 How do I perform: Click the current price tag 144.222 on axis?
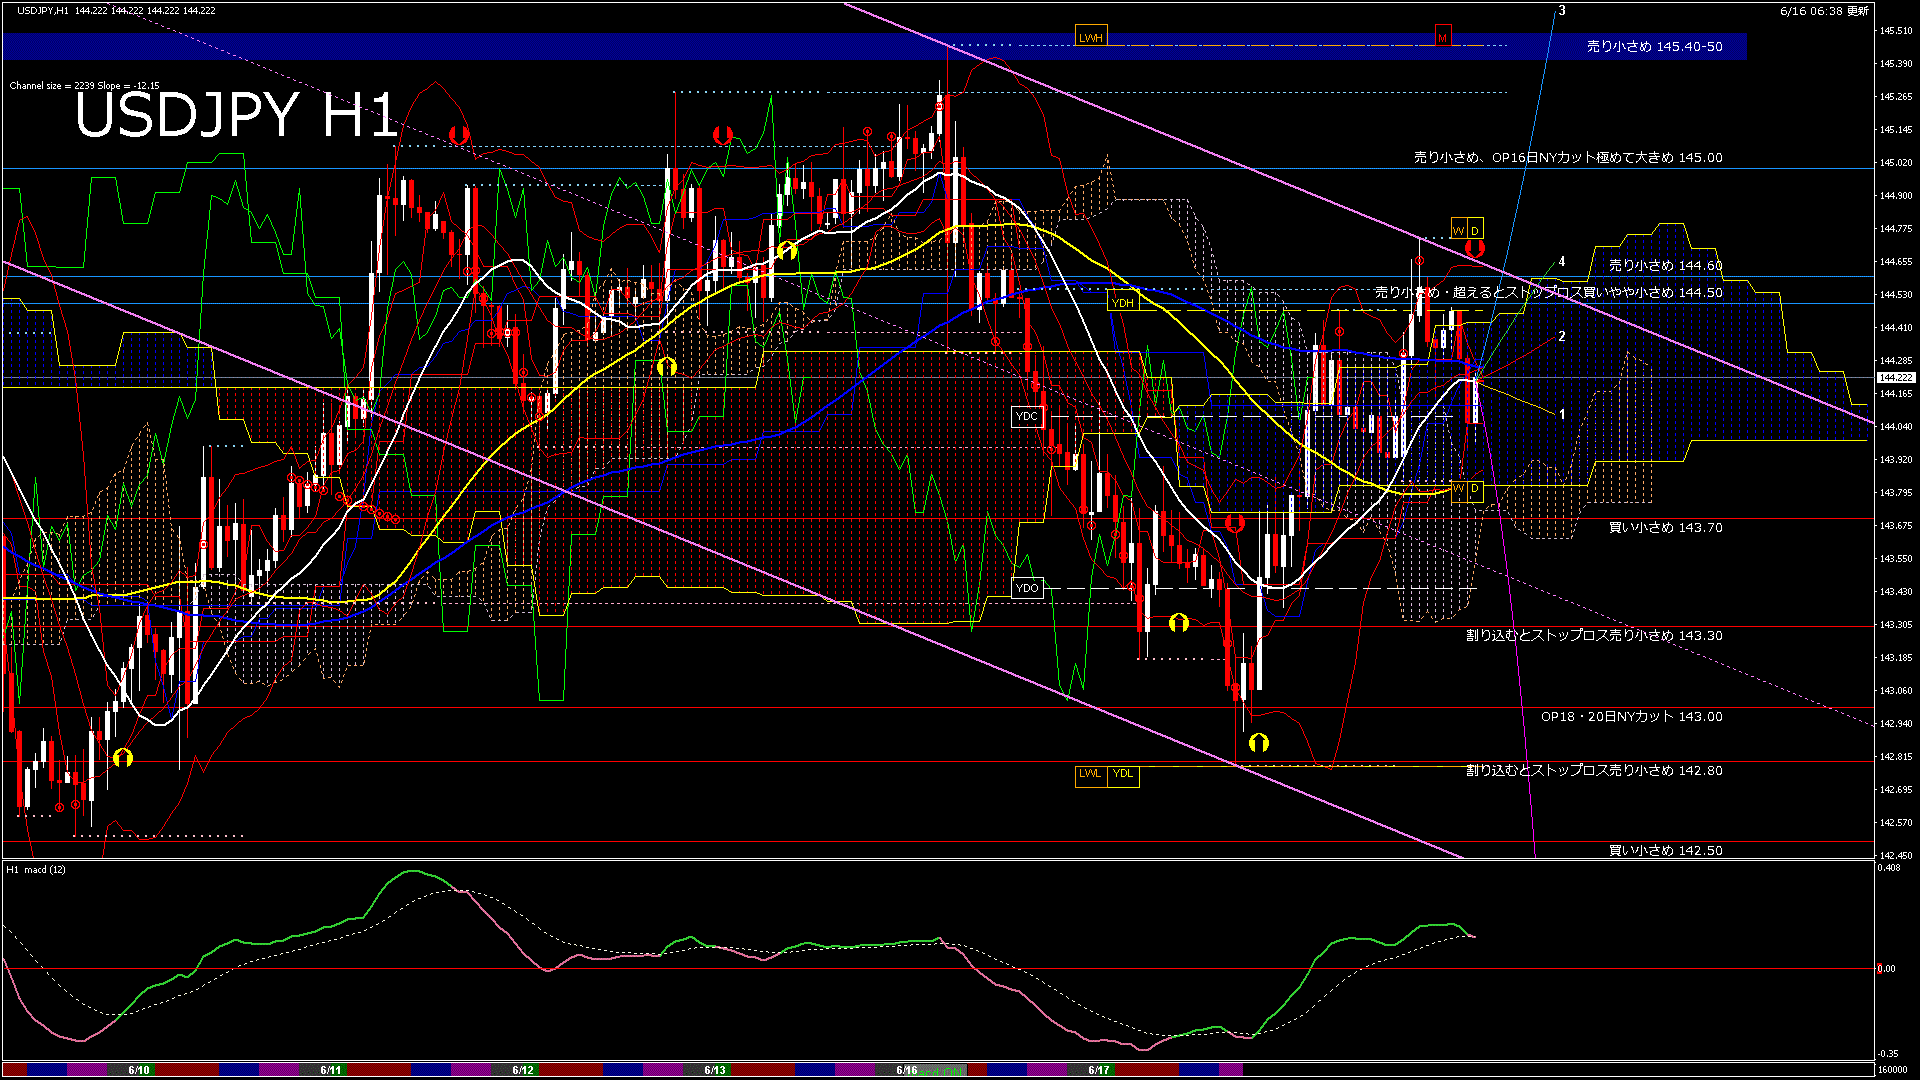click(x=1895, y=378)
